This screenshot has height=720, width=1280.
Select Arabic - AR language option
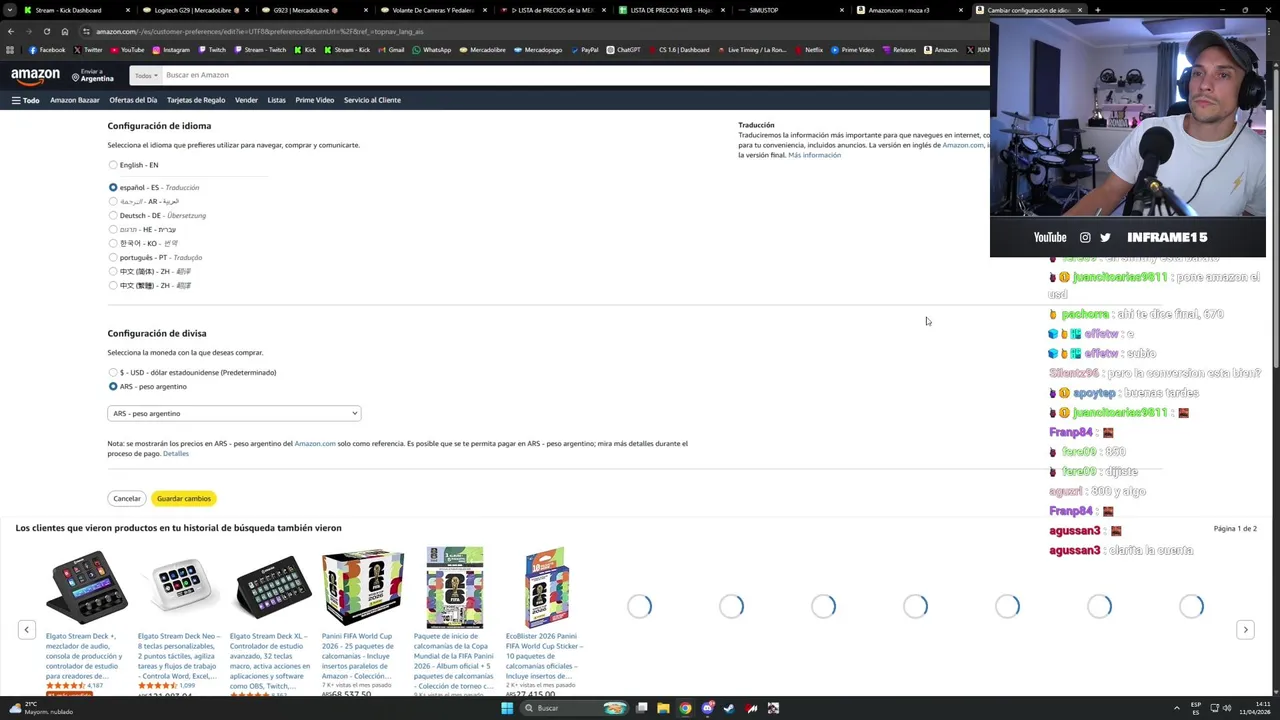pyautogui.click(x=113, y=201)
